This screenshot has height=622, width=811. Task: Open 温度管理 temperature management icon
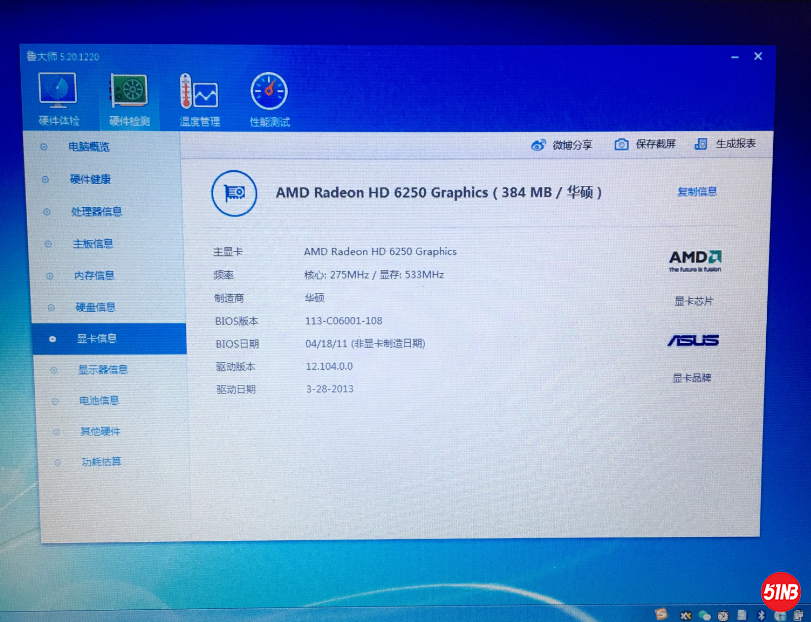[x=199, y=93]
